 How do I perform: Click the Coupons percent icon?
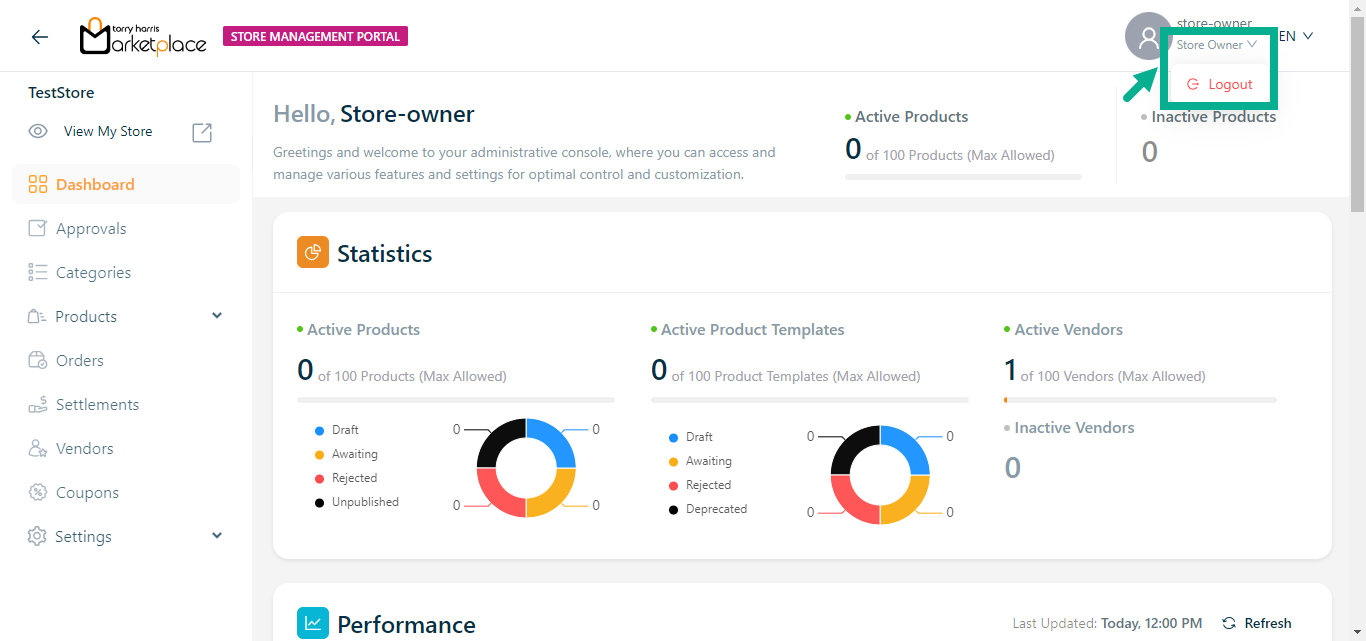38,492
